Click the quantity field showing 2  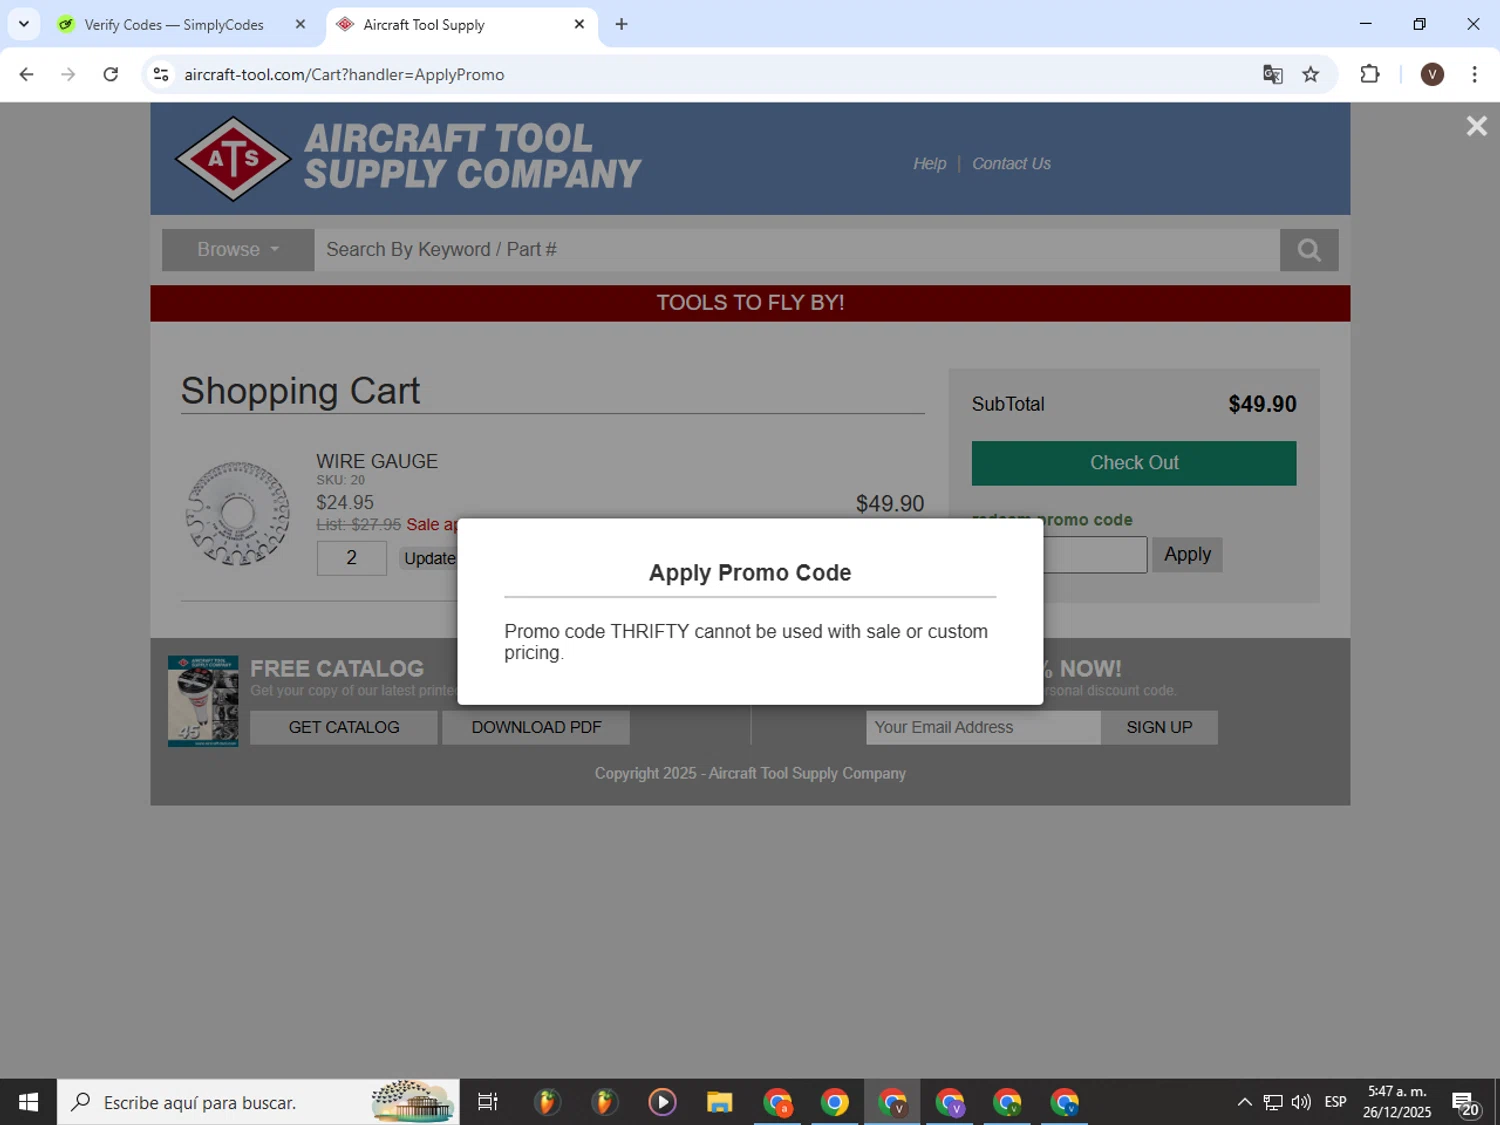tap(351, 558)
